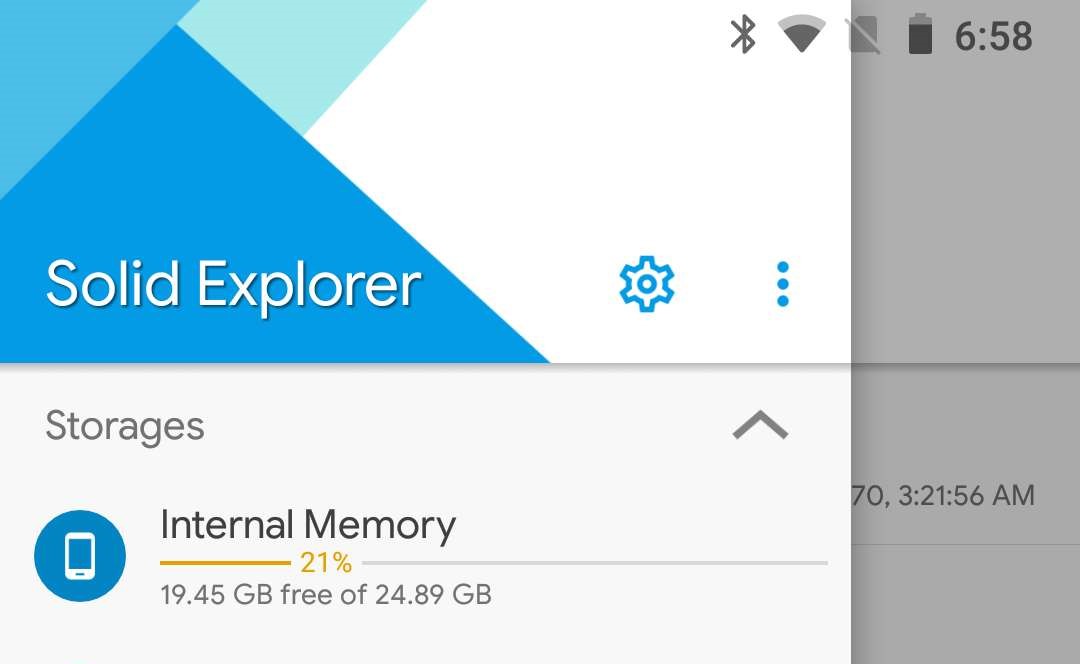Image resolution: width=1080 pixels, height=664 pixels.
Task: Click the clock showing 6:58
Action: pos(996,35)
